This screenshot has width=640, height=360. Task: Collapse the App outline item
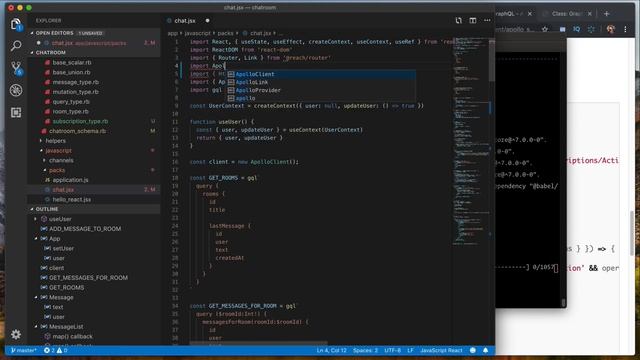(x=36, y=238)
